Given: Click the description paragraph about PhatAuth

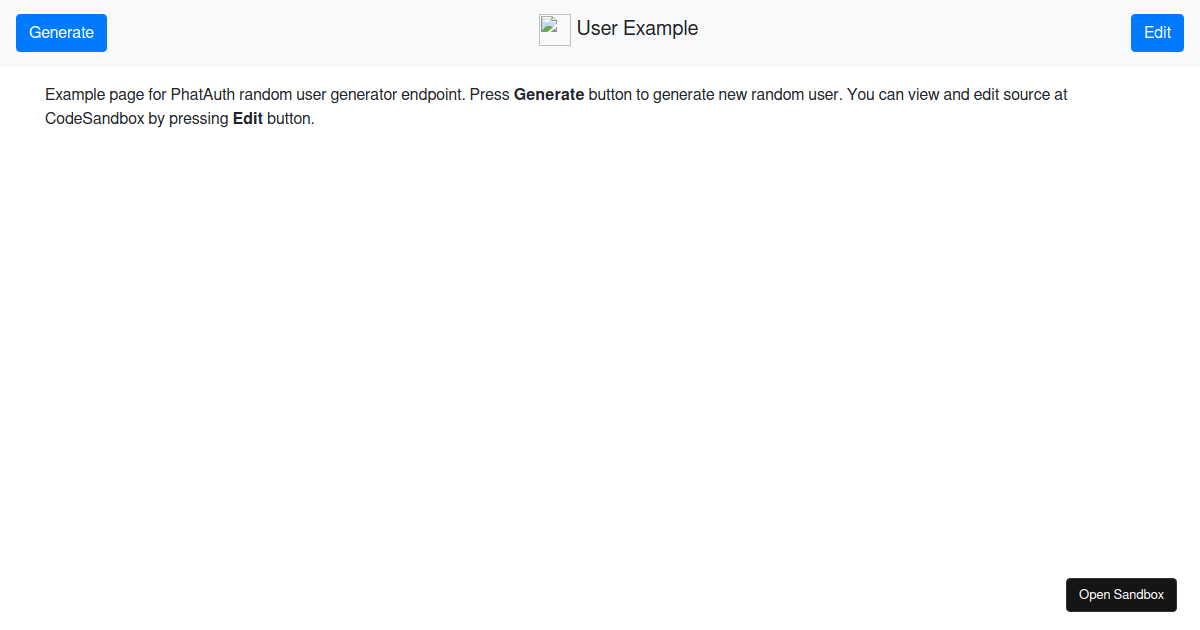Looking at the screenshot, I should (555, 106).
